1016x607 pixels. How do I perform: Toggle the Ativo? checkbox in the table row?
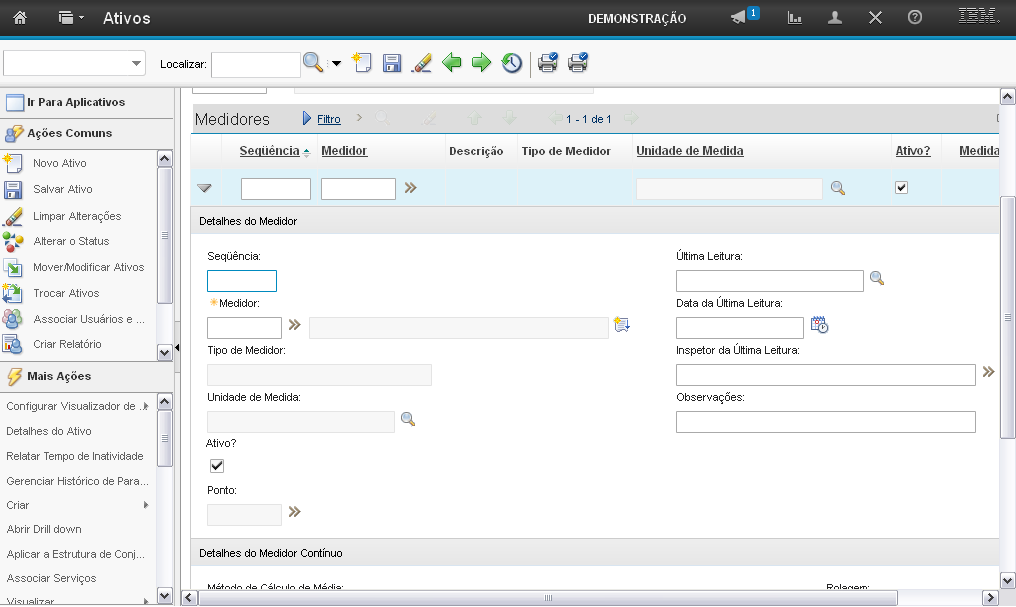point(901,187)
